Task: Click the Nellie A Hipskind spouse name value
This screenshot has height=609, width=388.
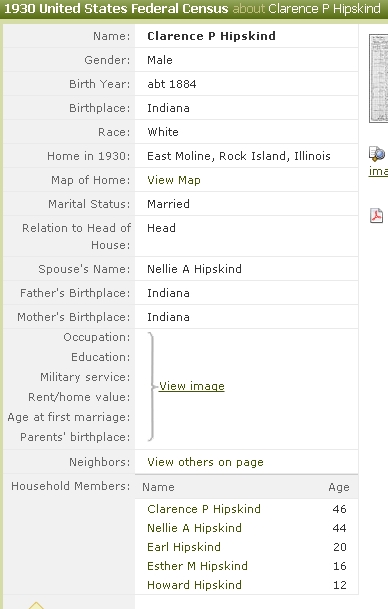Action: point(194,269)
